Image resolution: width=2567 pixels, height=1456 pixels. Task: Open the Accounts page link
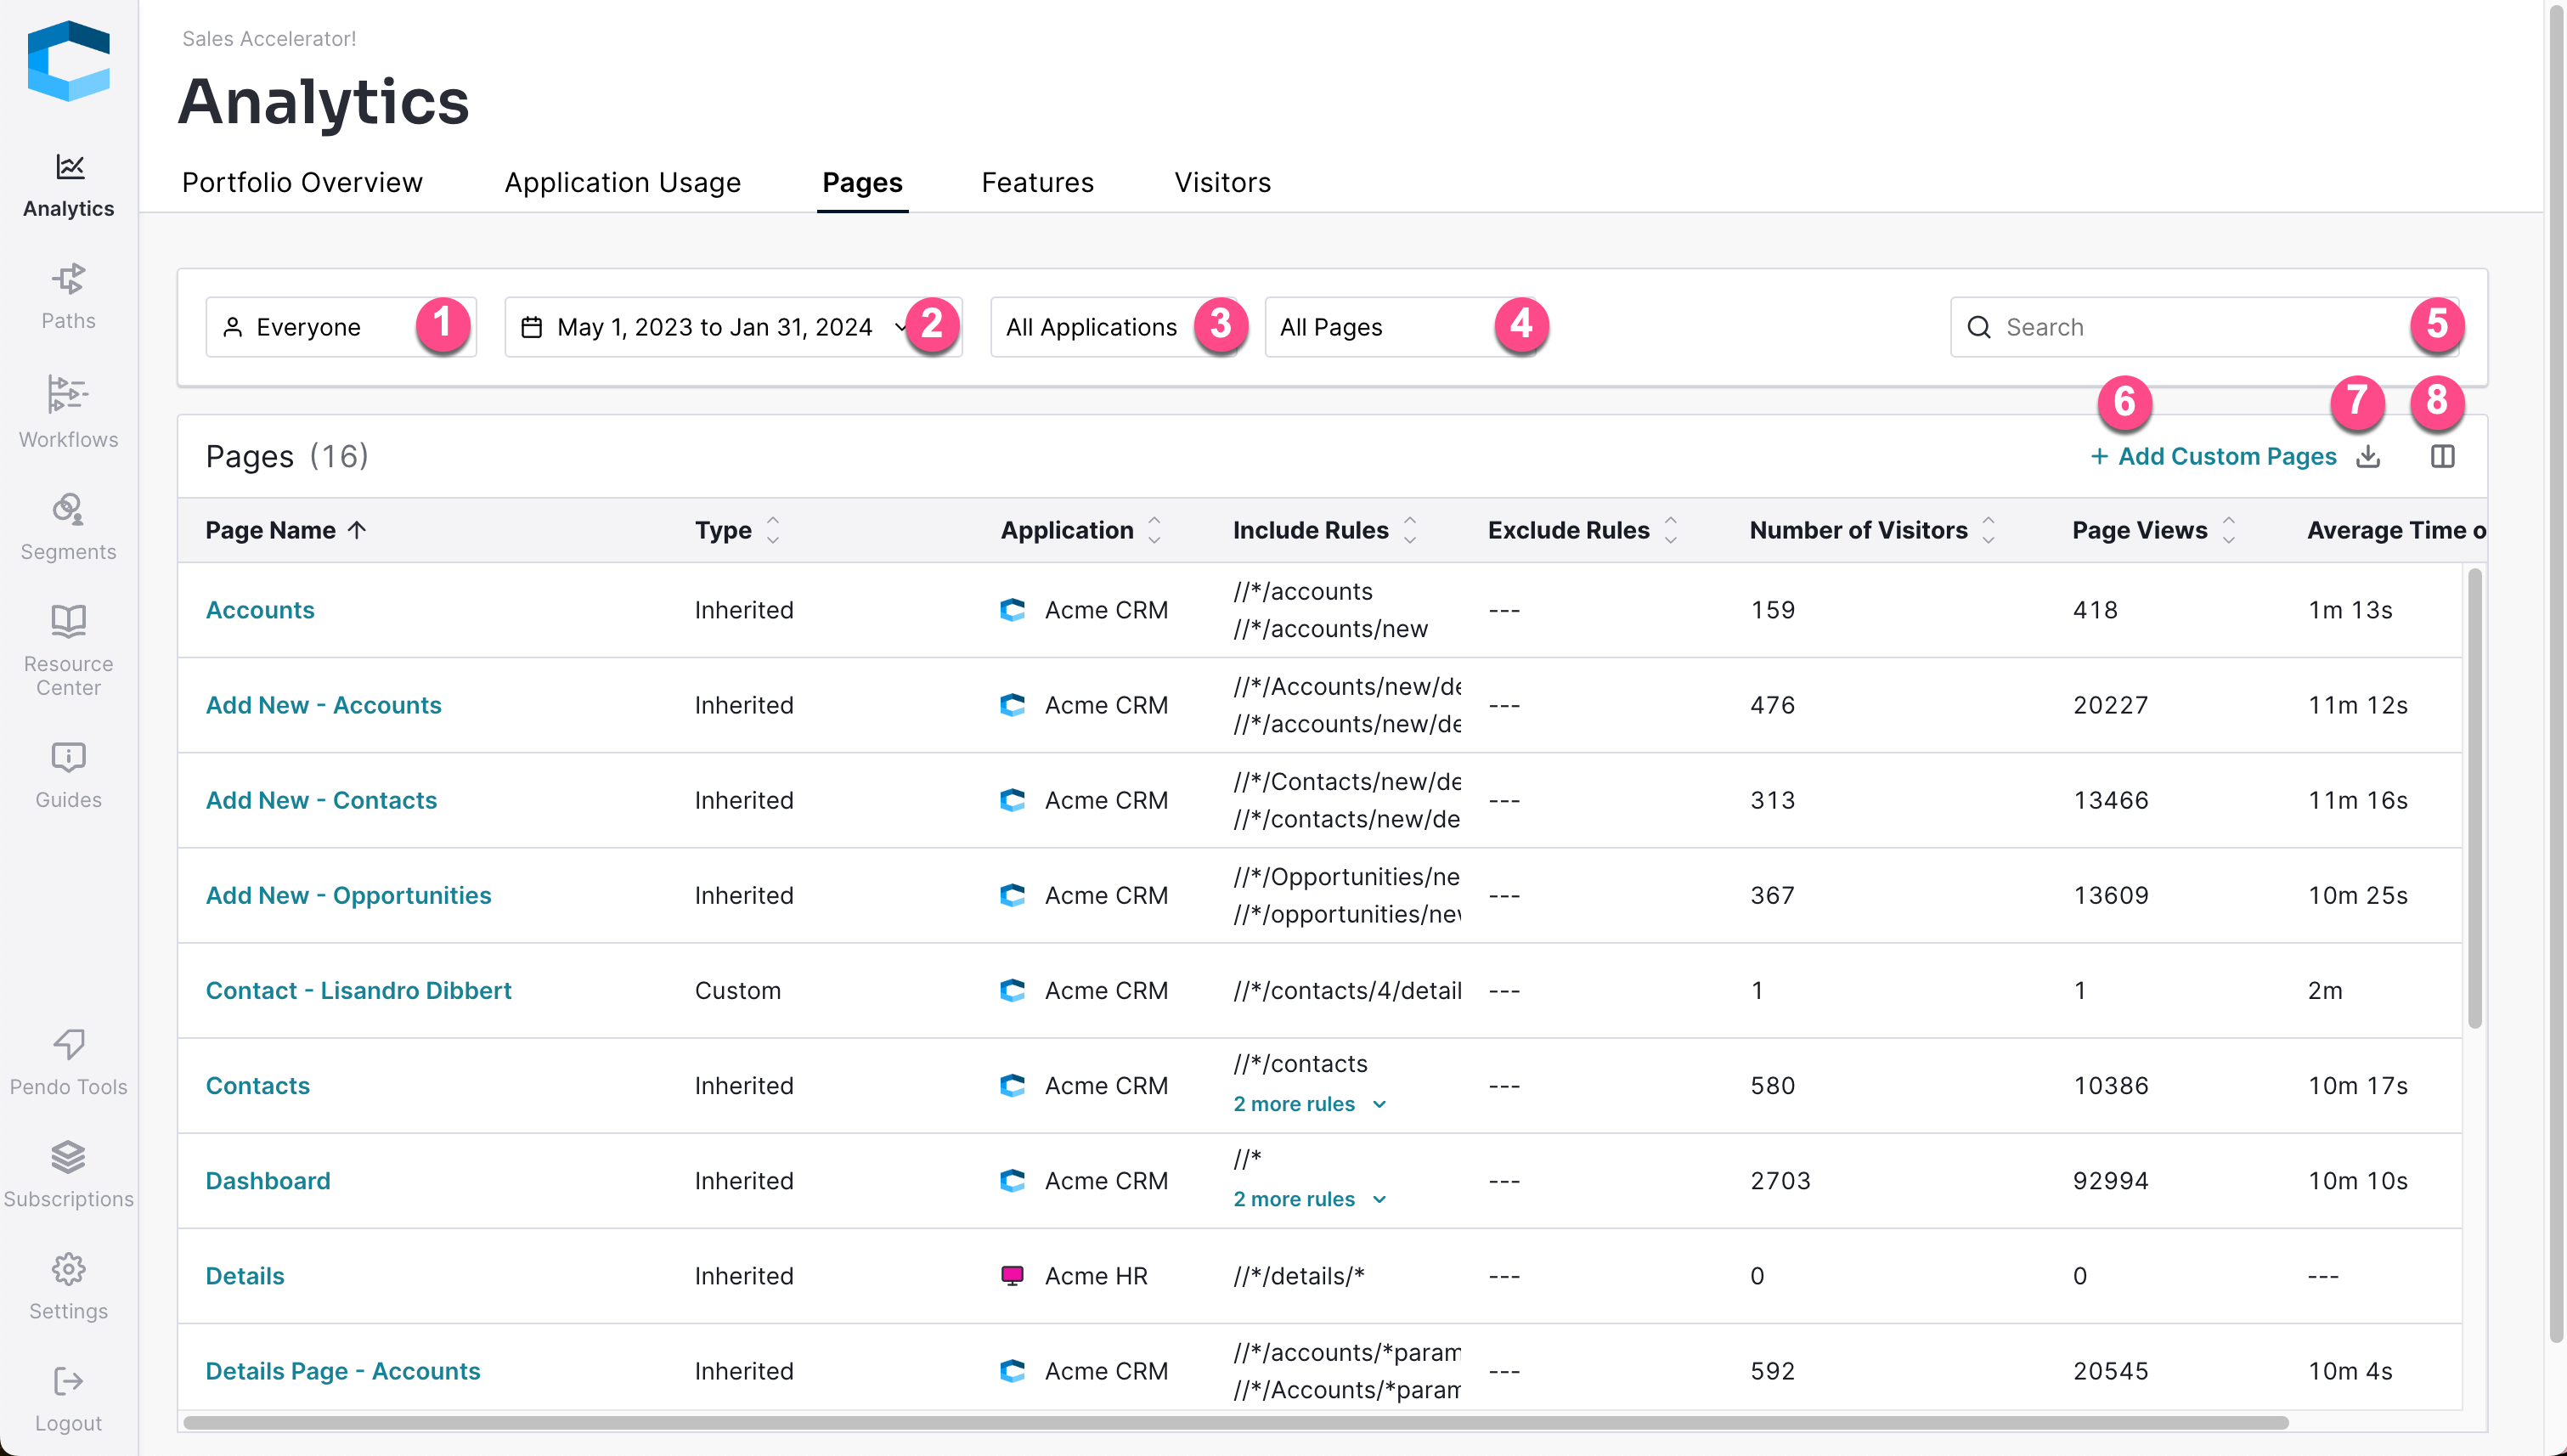click(x=260, y=610)
